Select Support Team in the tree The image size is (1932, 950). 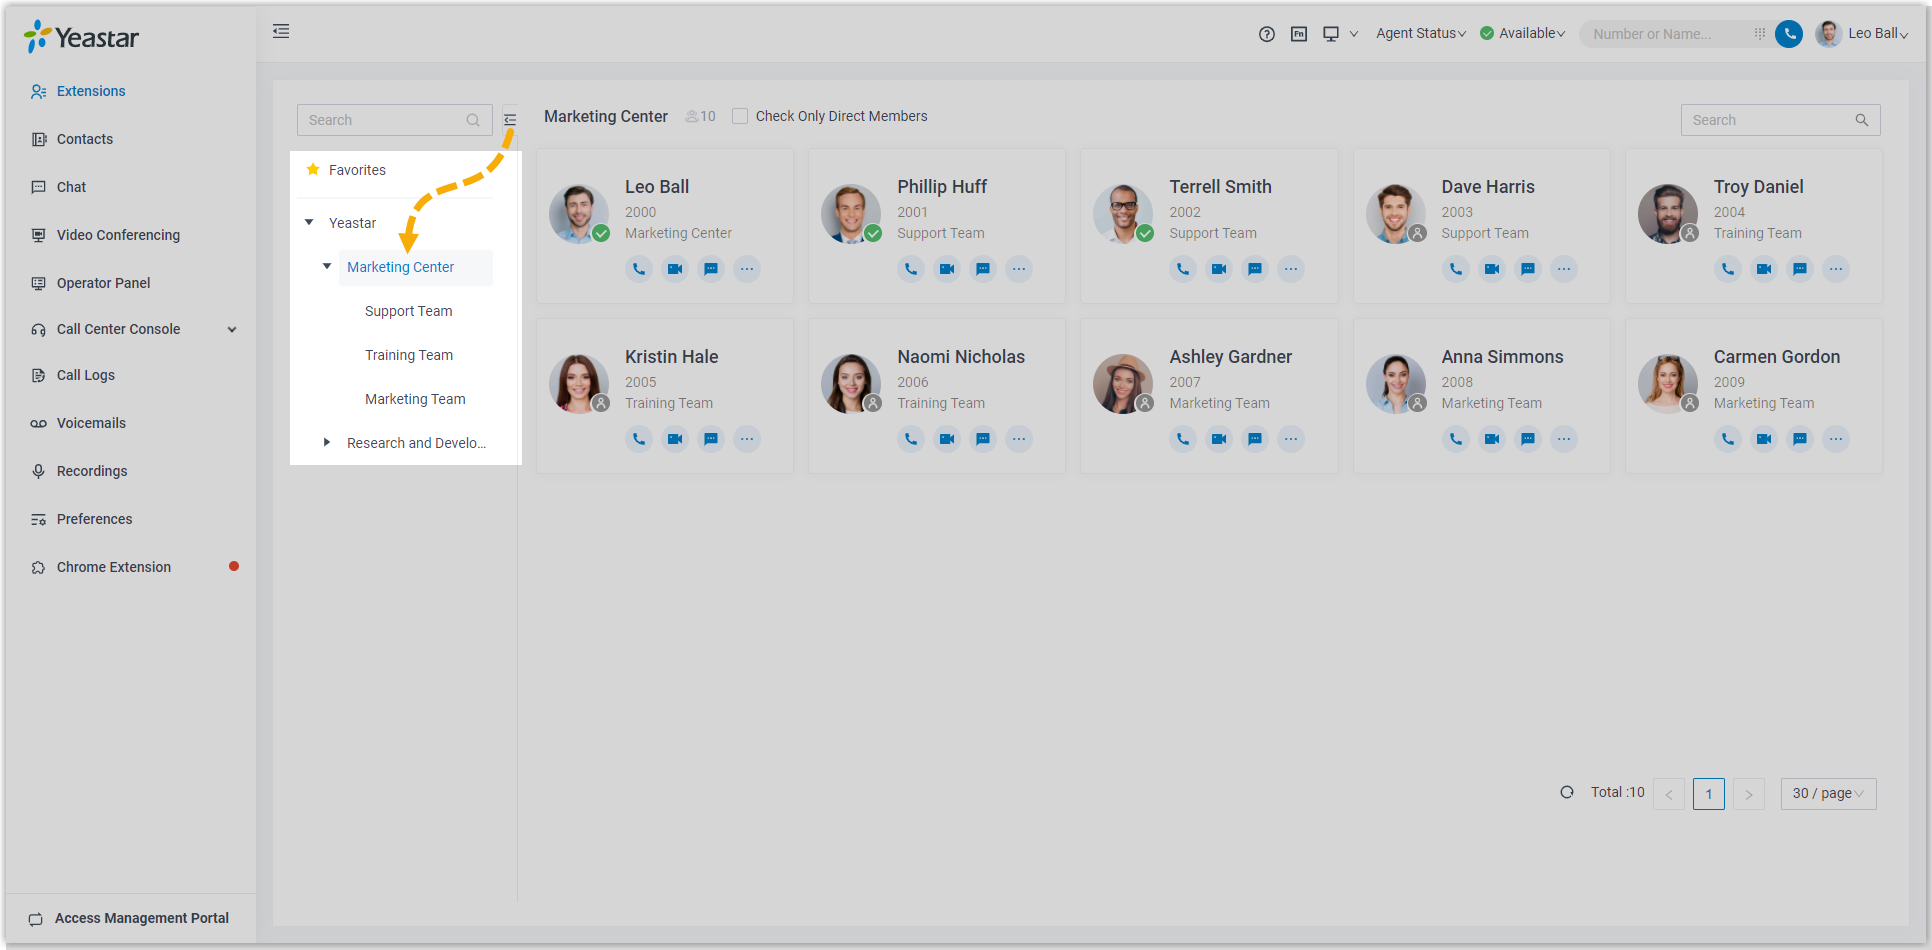[x=408, y=311]
